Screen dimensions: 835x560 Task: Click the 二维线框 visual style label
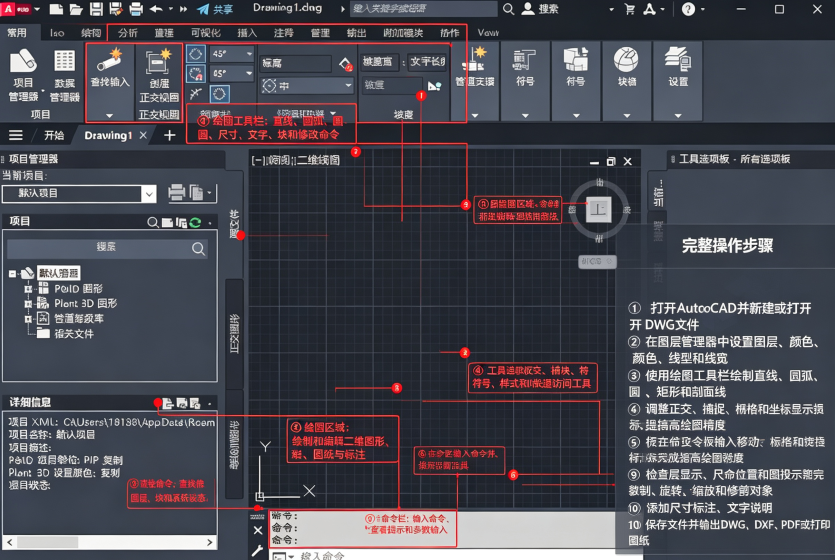318,160
